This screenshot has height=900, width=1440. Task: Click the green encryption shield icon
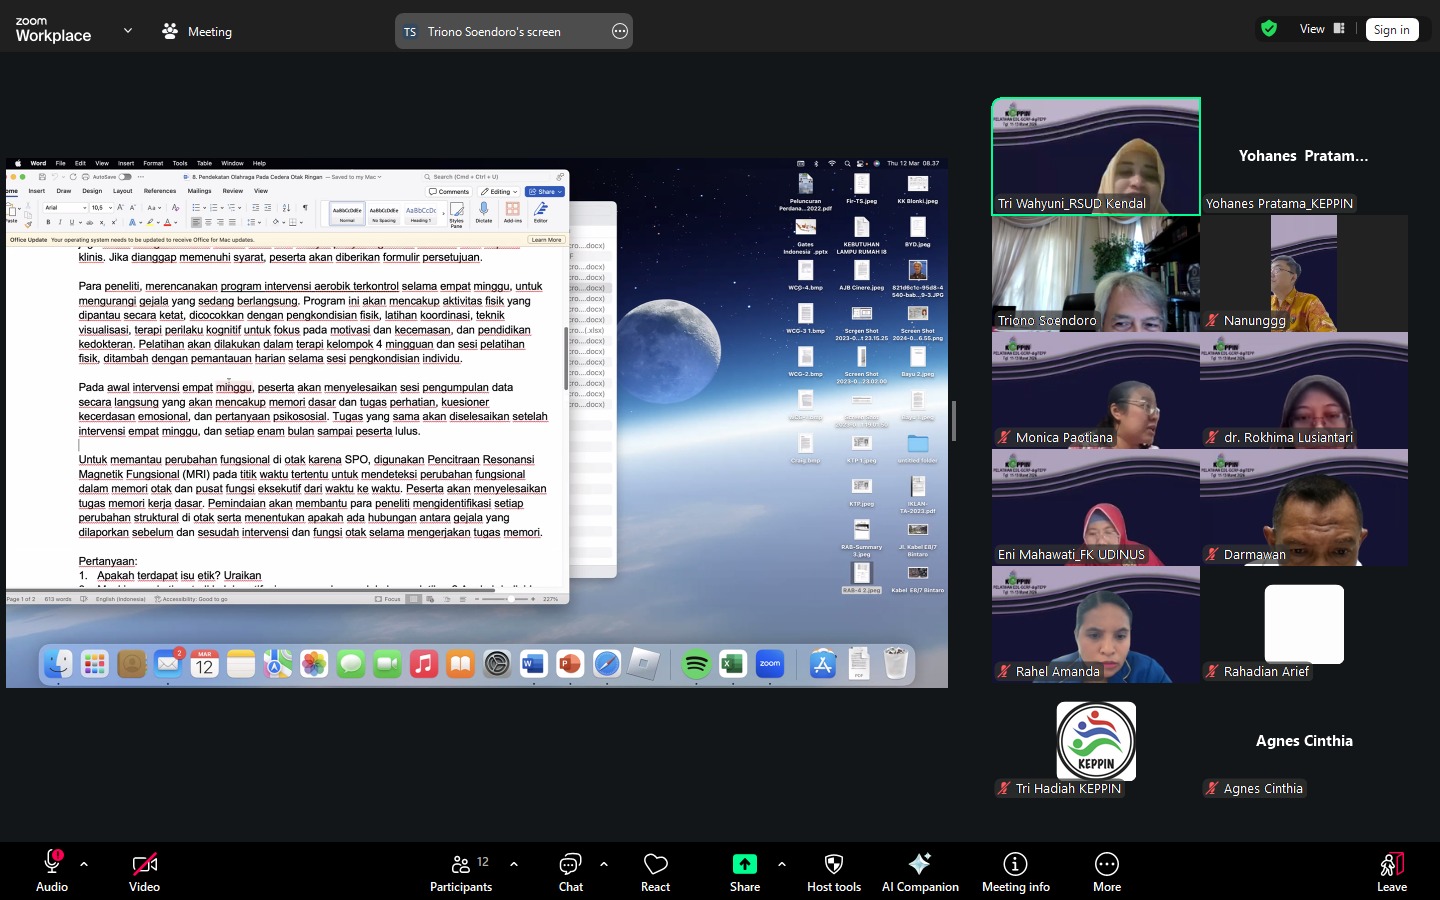tap(1269, 29)
